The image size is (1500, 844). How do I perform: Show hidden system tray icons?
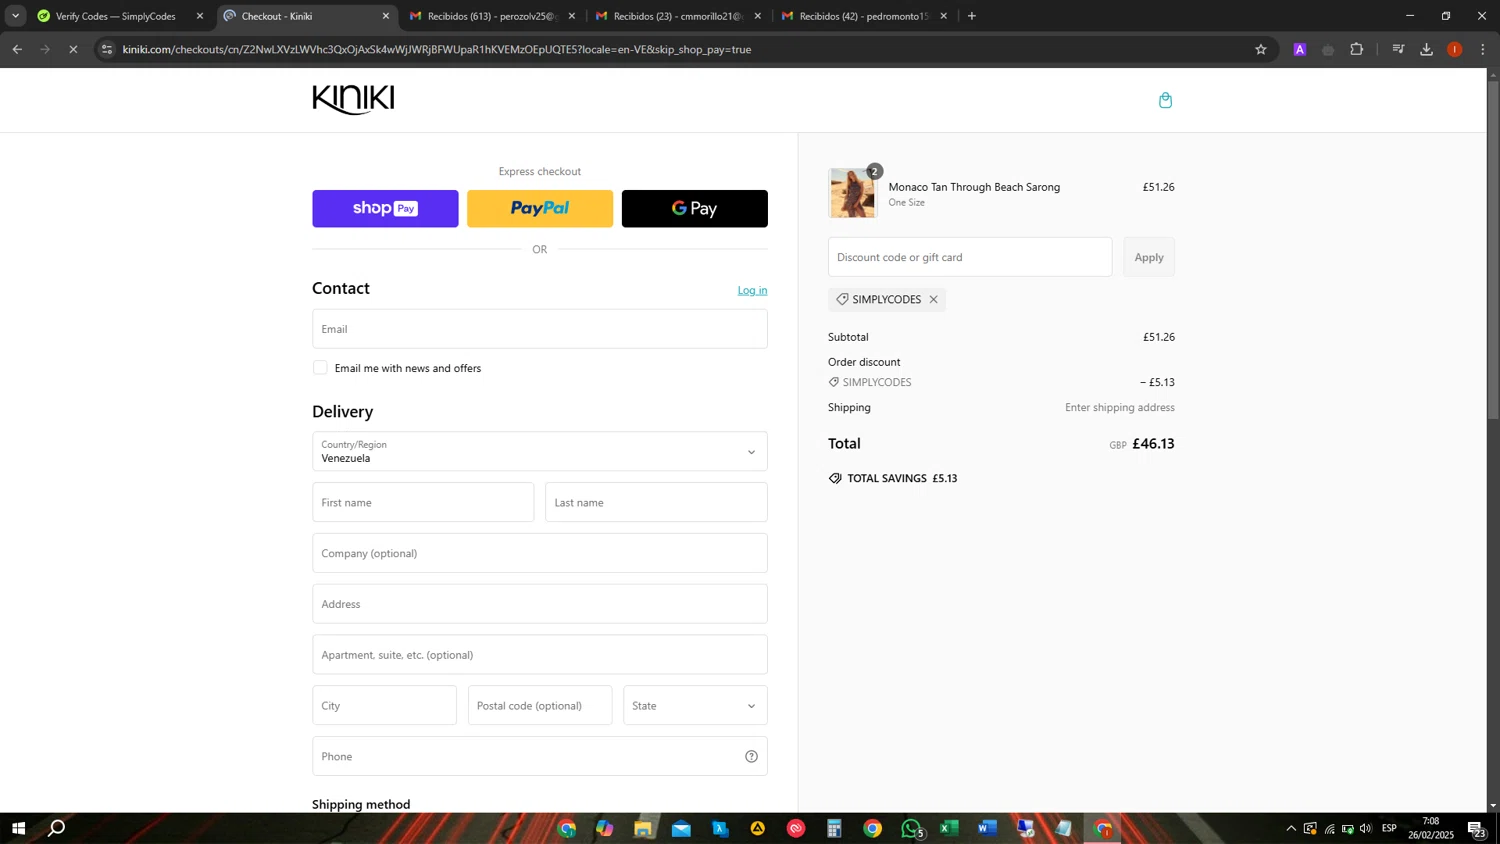pos(1291,828)
